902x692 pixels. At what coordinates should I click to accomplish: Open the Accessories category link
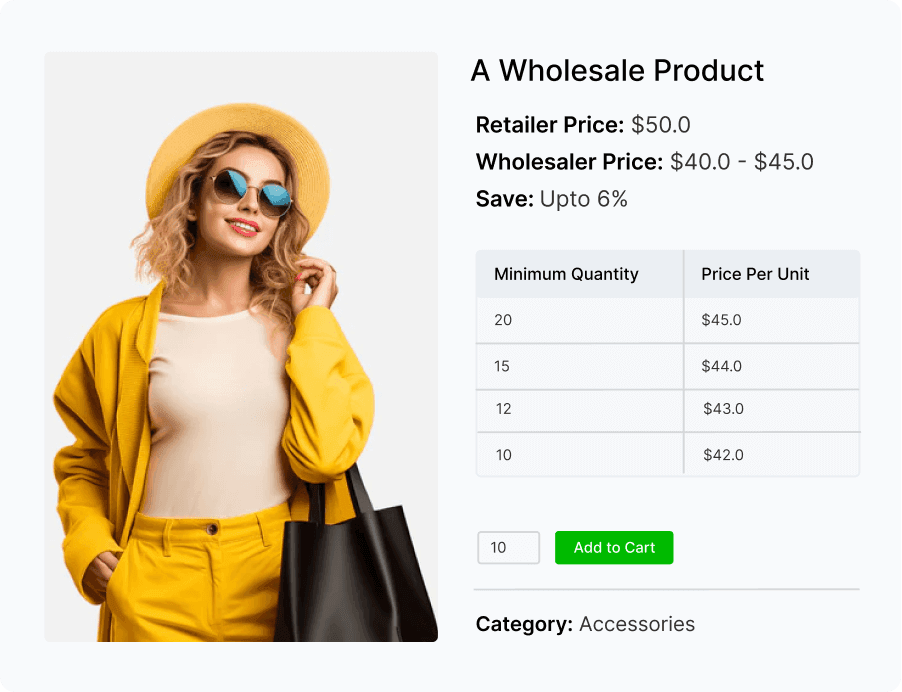637,624
